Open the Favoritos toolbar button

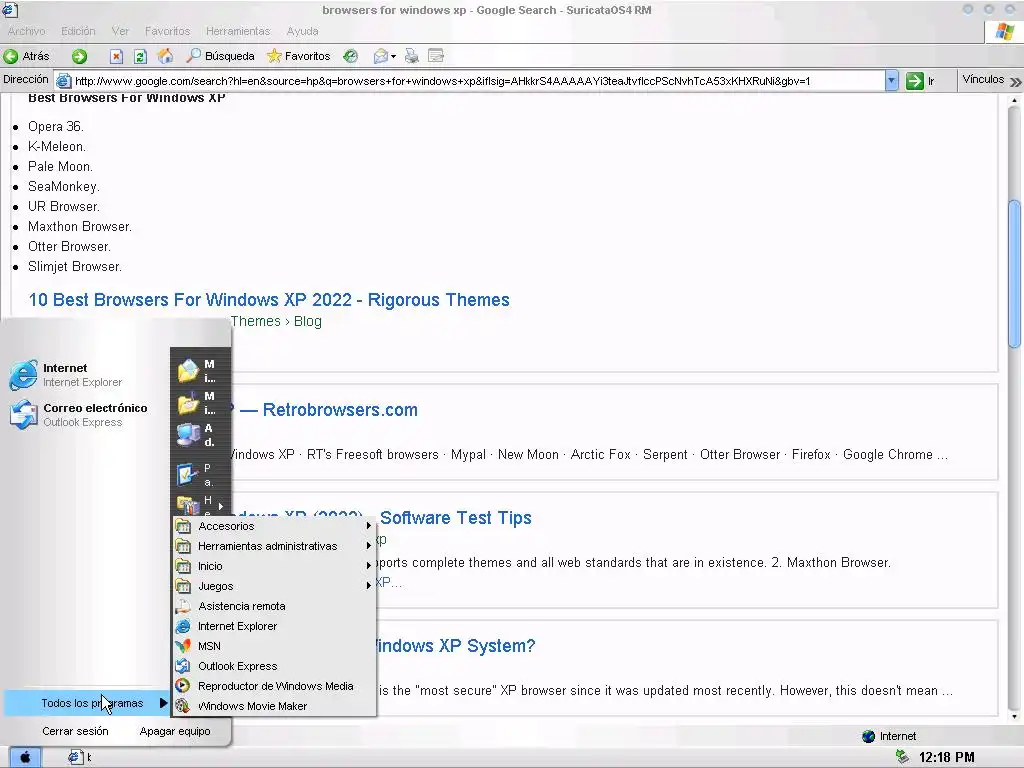click(298, 56)
